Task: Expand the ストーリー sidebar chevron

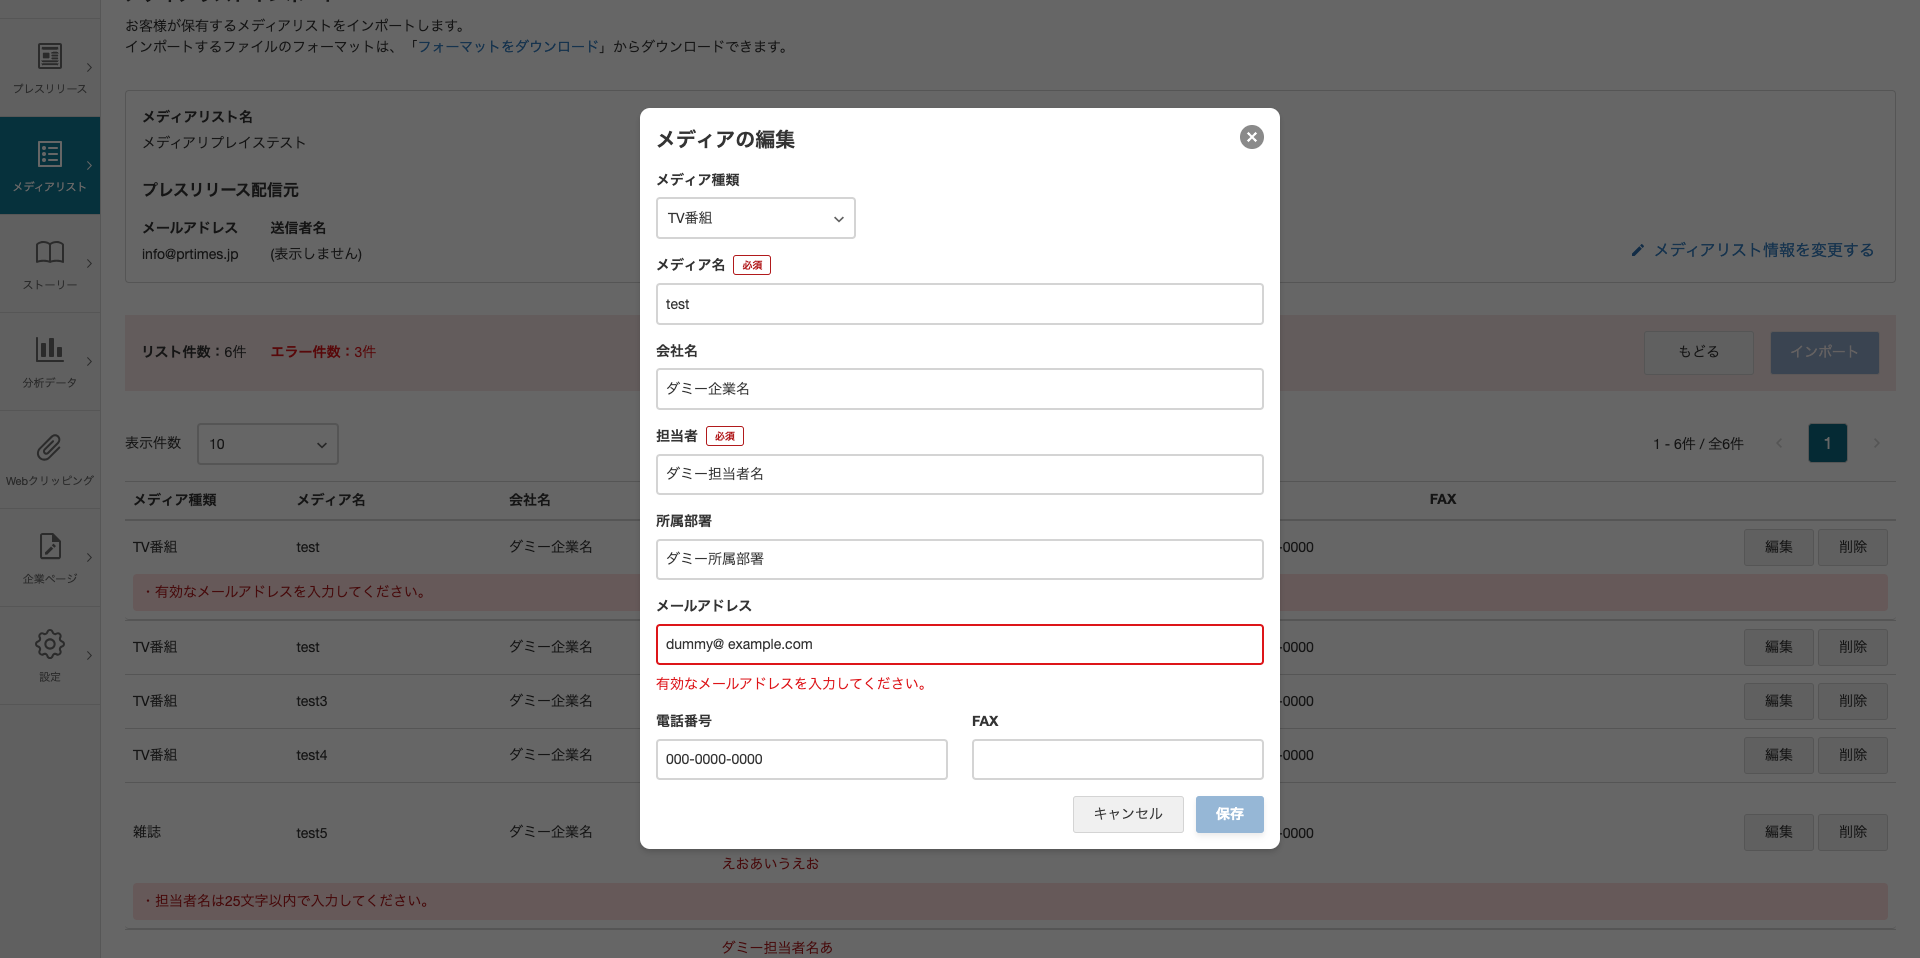Action: [89, 264]
